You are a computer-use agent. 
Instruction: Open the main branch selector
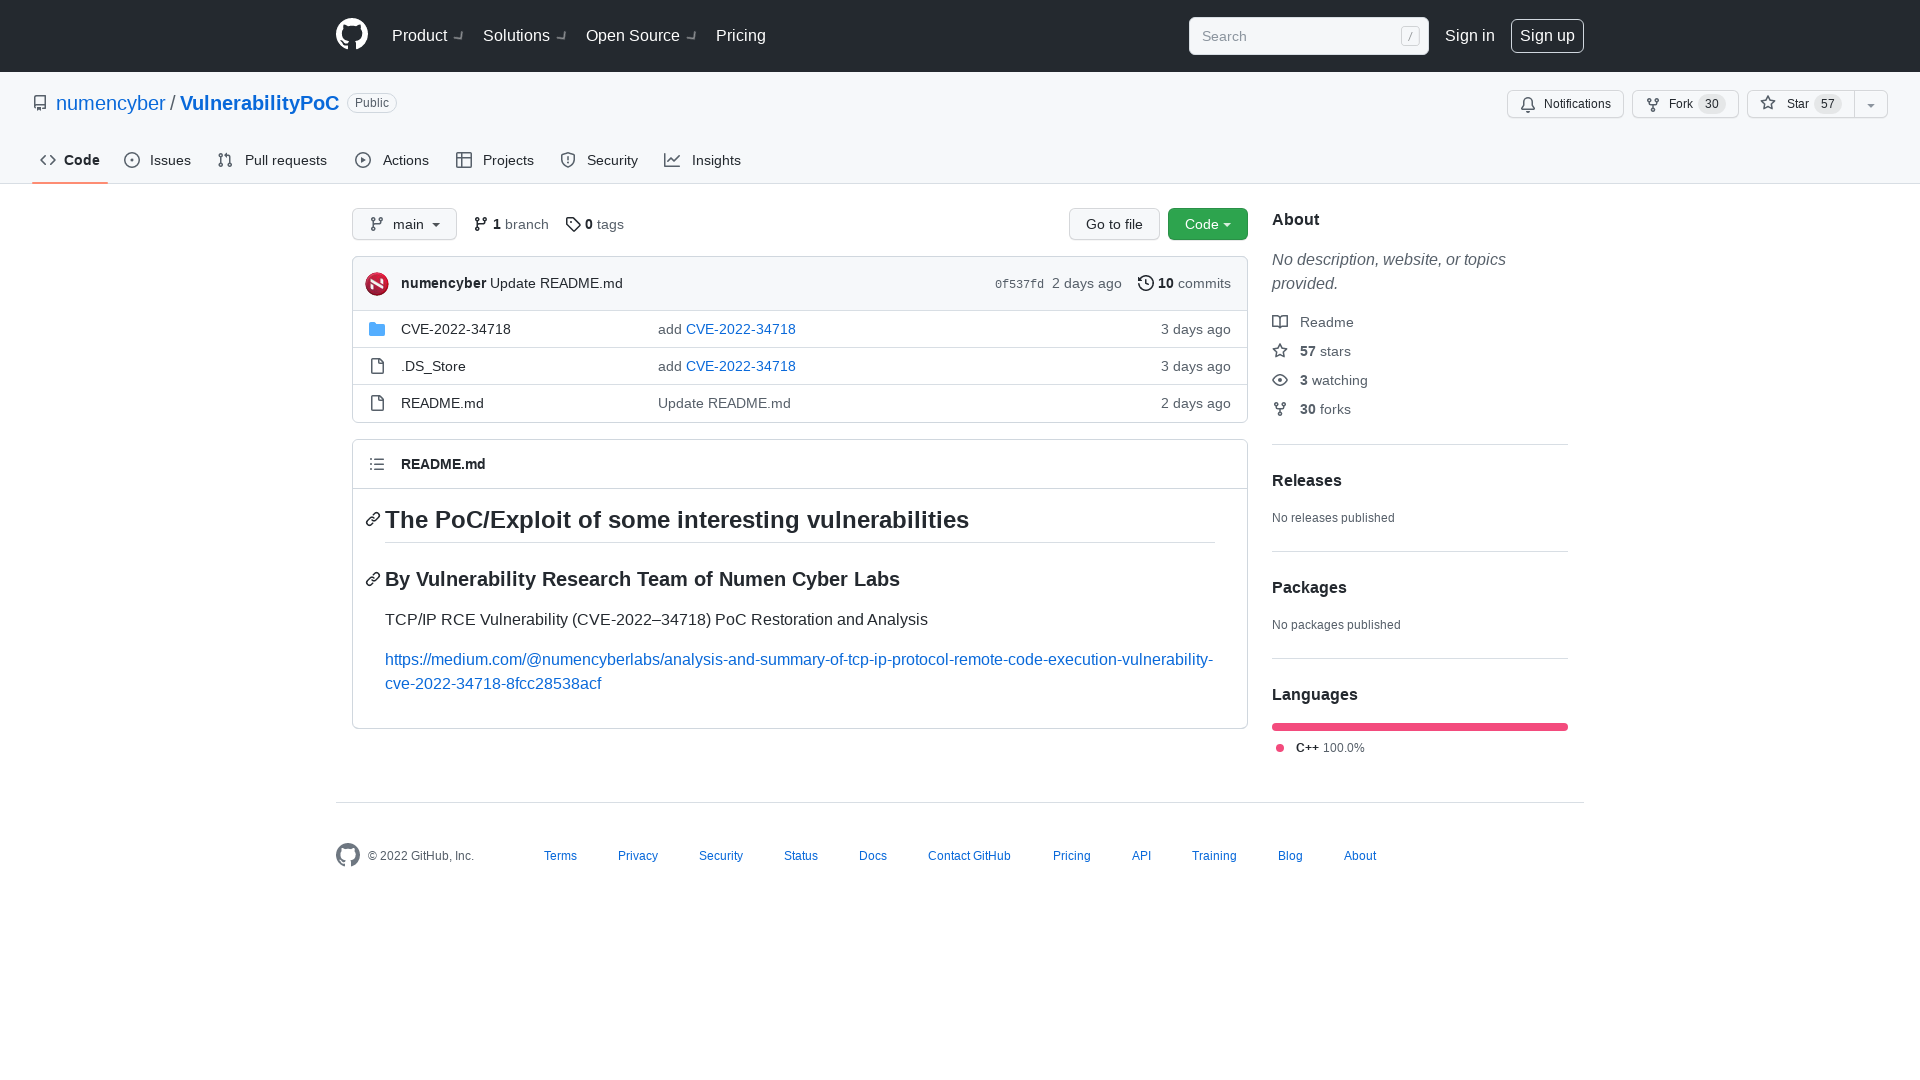pos(404,224)
